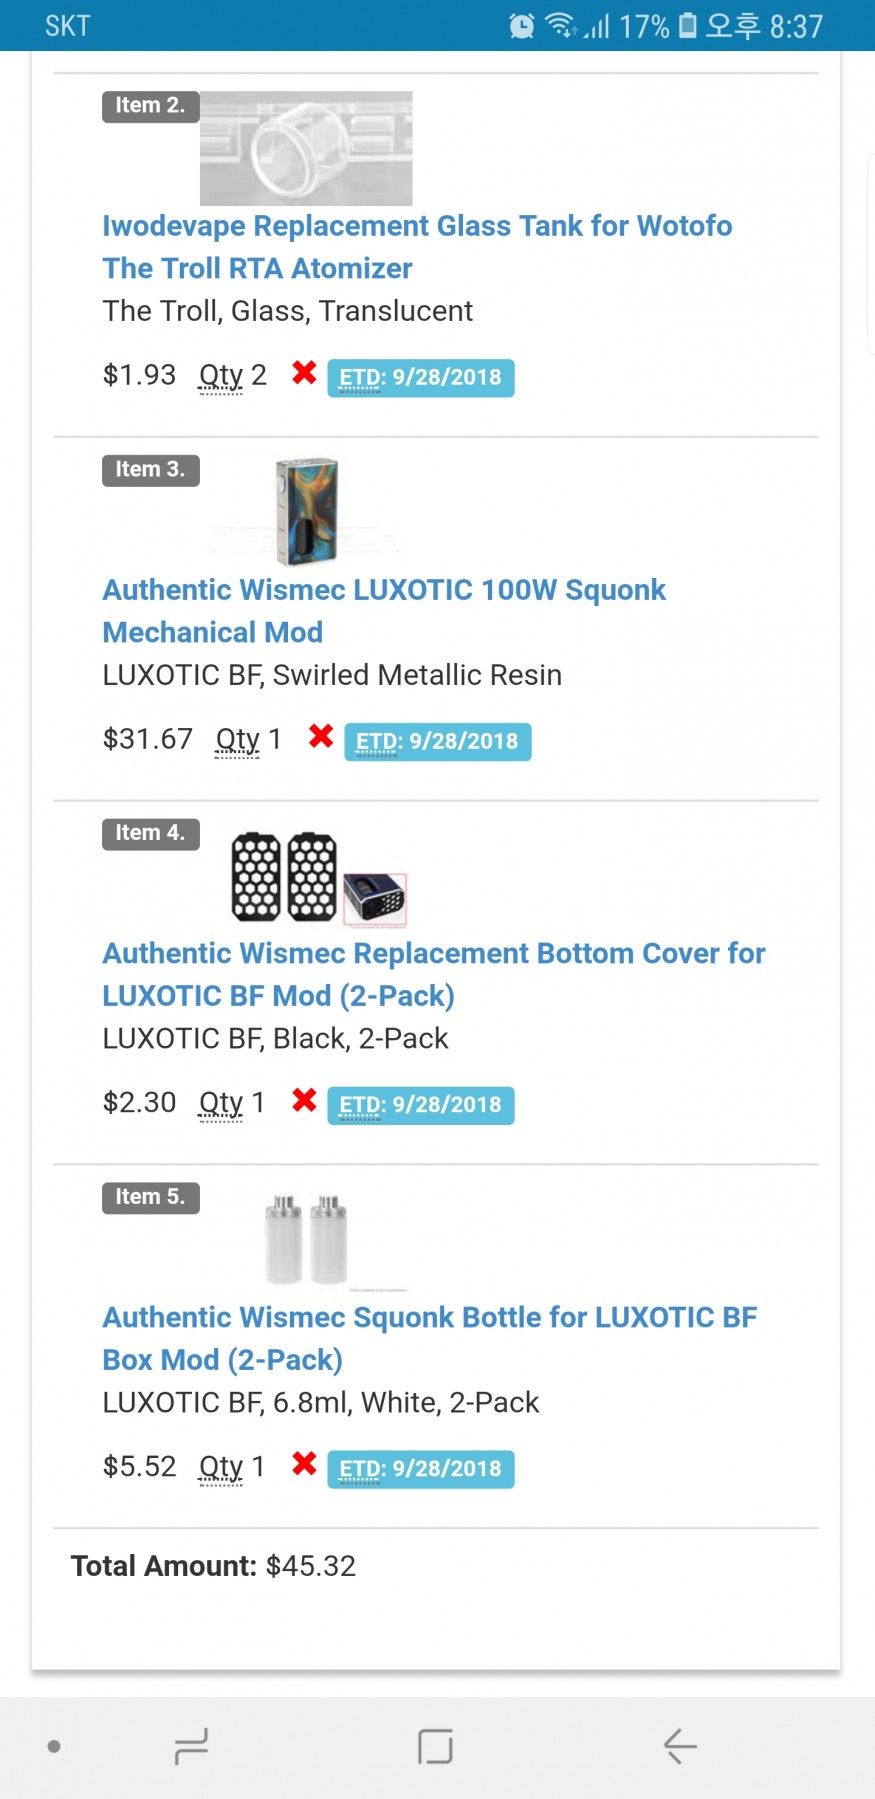875x1799 pixels.
Task: Tap the dot icon in navigation bar
Action: [54, 1746]
